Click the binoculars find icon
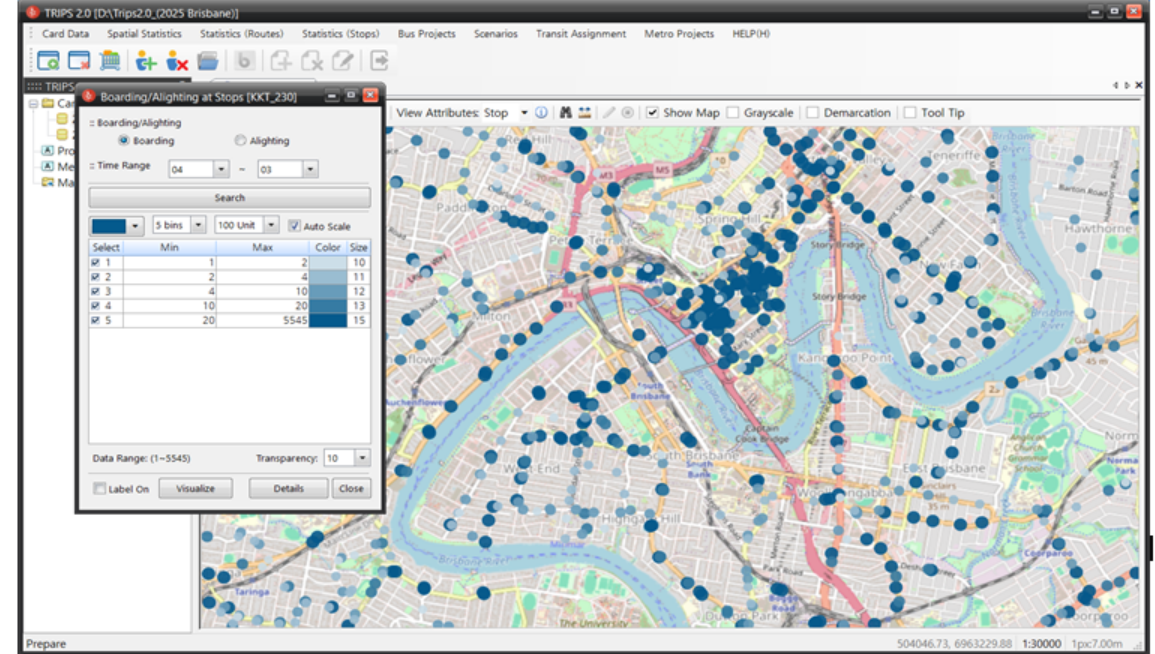This screenshot has width=1155, height=654. pos(565,113)
